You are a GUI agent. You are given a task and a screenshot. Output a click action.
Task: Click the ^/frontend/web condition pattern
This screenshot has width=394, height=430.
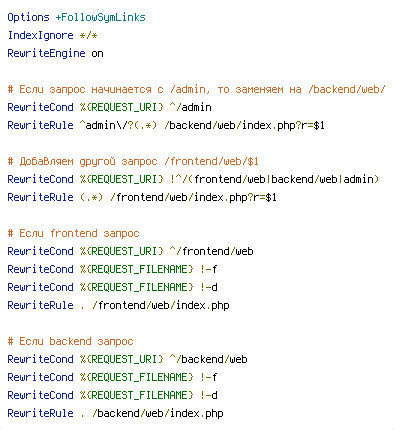[x=211, y=251]
